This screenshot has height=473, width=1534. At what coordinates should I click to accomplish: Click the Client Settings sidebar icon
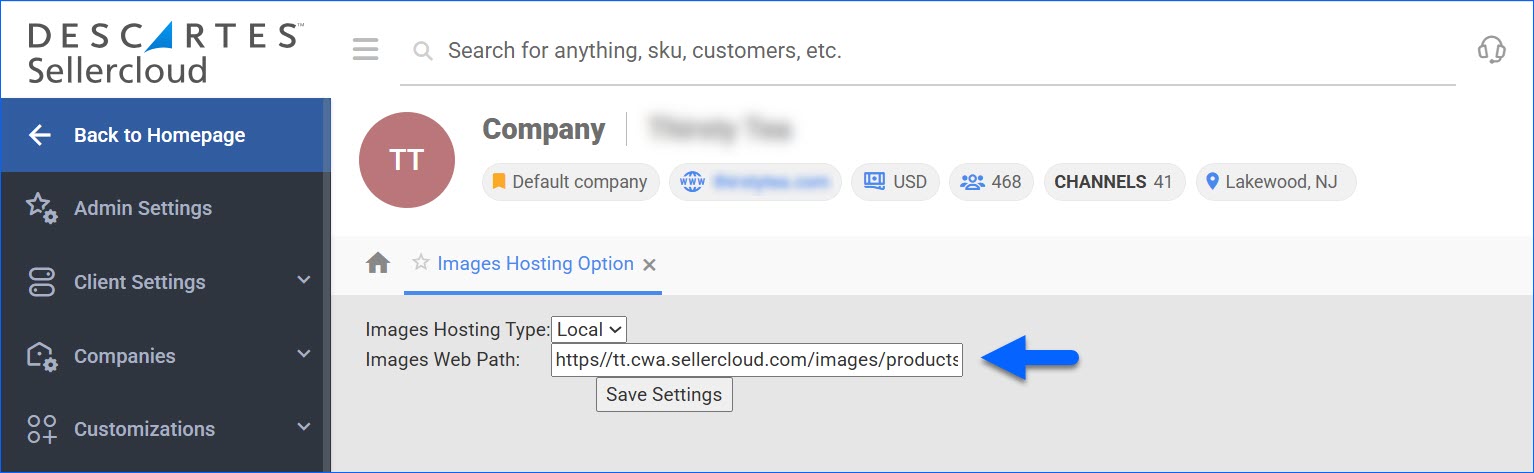click(x=41, y=282)
